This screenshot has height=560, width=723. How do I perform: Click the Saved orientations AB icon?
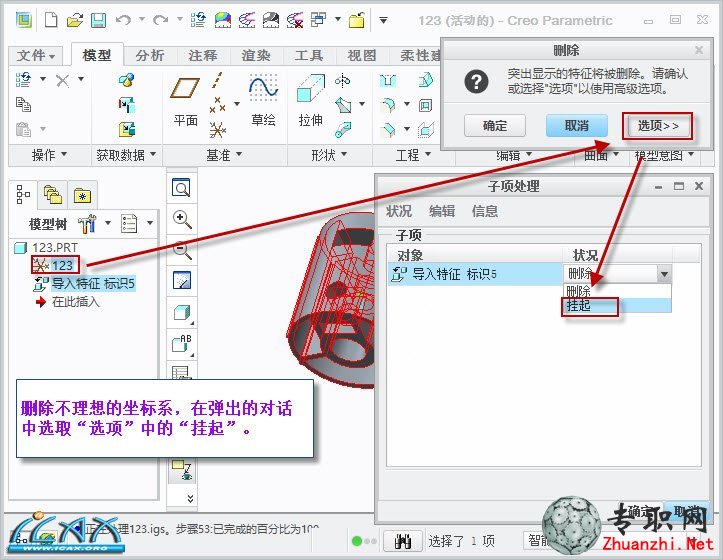pyautogui.click(x=182, y=343)
